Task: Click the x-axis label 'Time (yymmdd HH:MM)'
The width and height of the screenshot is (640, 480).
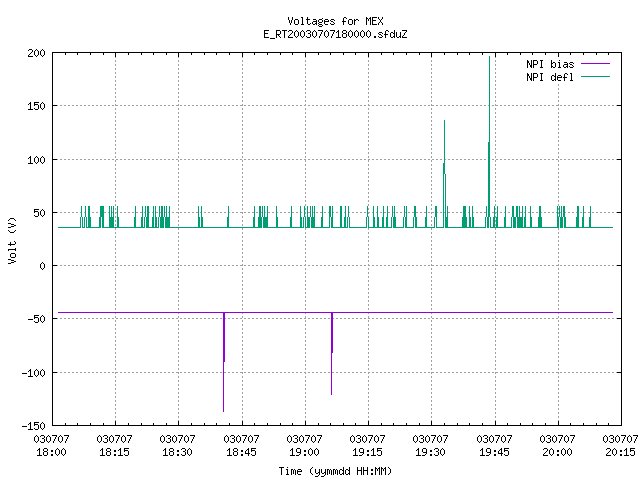Action: [x=335, y=471]
